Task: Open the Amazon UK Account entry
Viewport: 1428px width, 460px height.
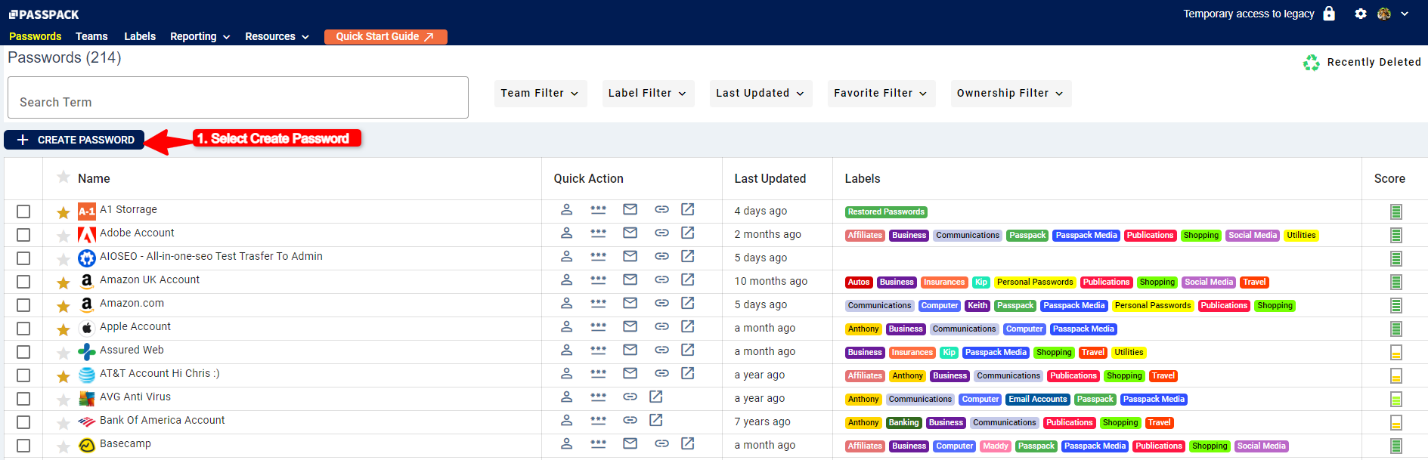Action: pyautogui.click(x=150, y=280)
